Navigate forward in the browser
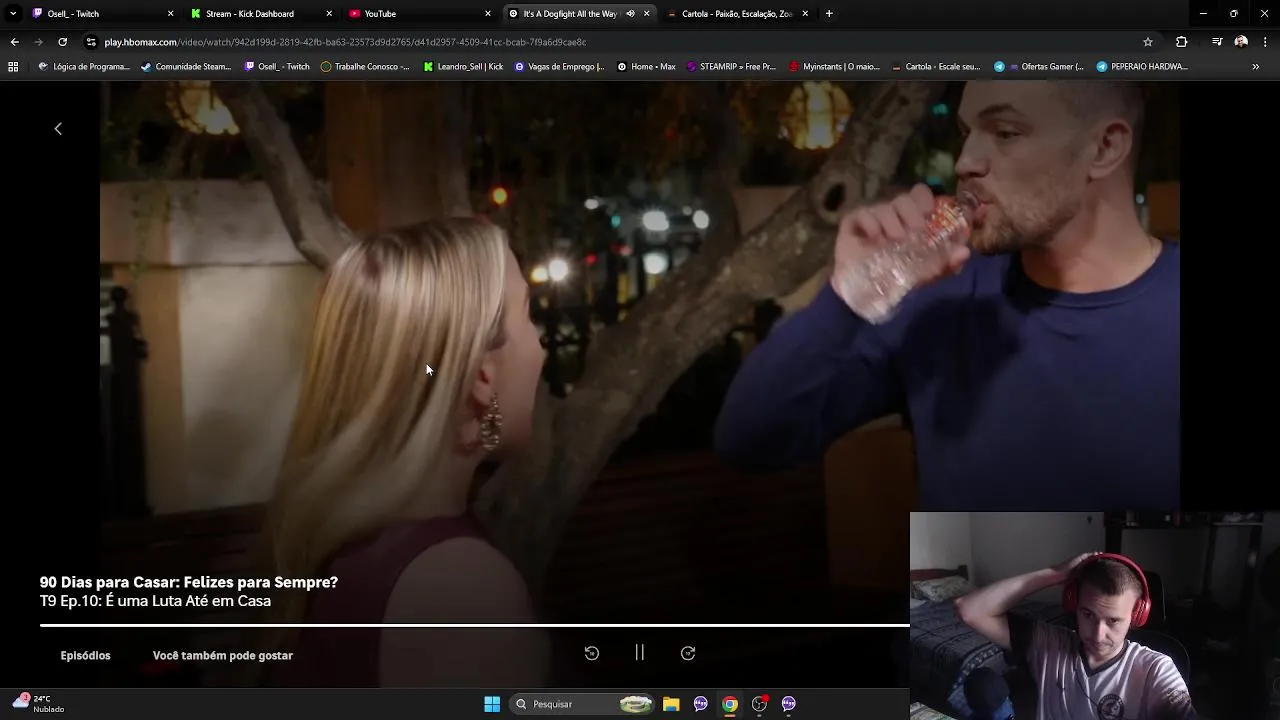The height and width of the screenshot is (720, 1280). 38,42
